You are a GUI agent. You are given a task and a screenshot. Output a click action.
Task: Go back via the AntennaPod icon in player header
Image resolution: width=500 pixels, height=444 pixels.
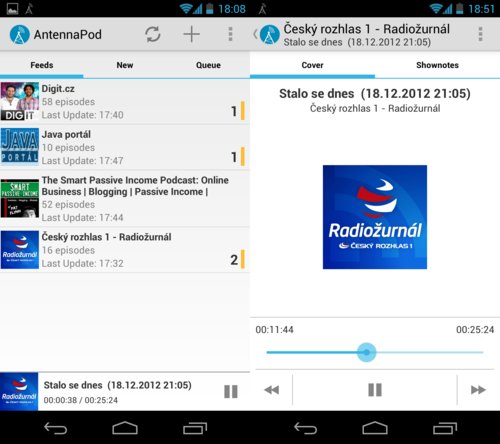point(266,34)
